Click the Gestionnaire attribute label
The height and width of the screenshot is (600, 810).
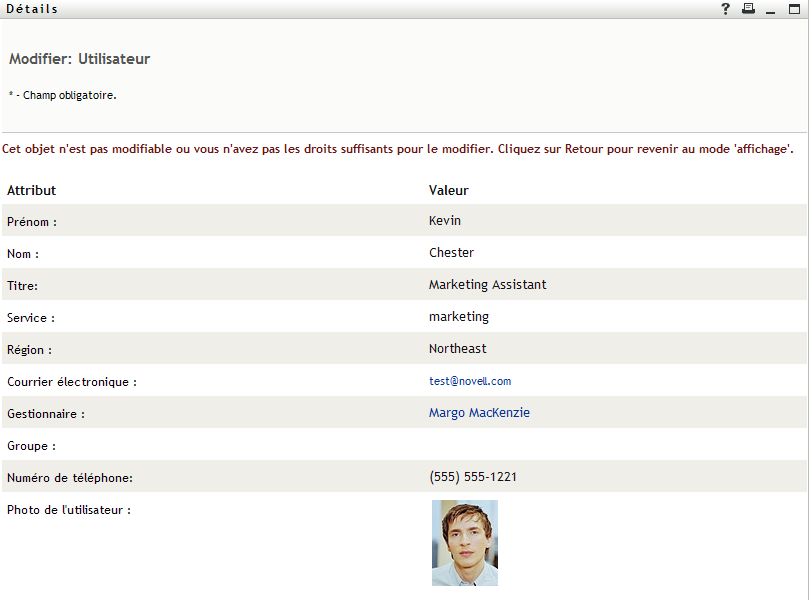(x=46, y=414)
